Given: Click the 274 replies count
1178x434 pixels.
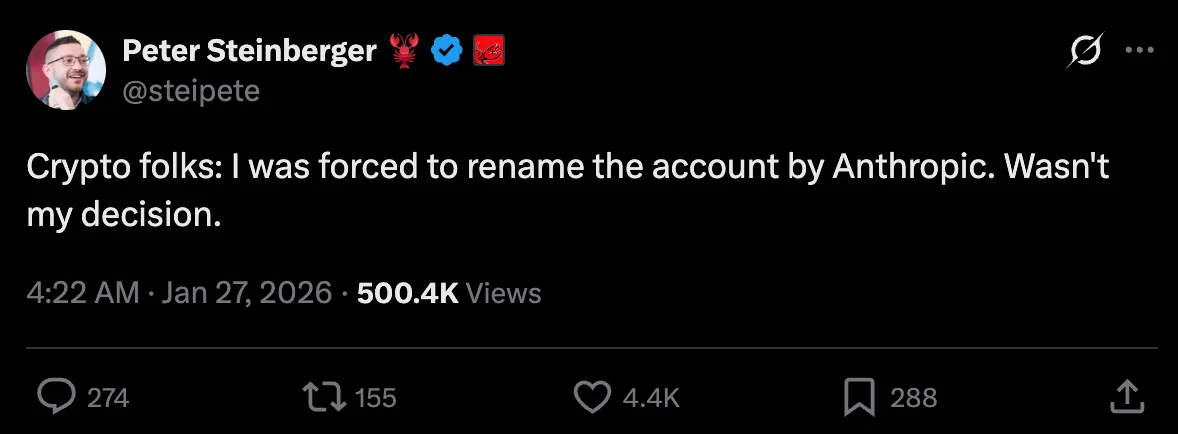Looking at the screenshot, I should (x=108, y=398).
